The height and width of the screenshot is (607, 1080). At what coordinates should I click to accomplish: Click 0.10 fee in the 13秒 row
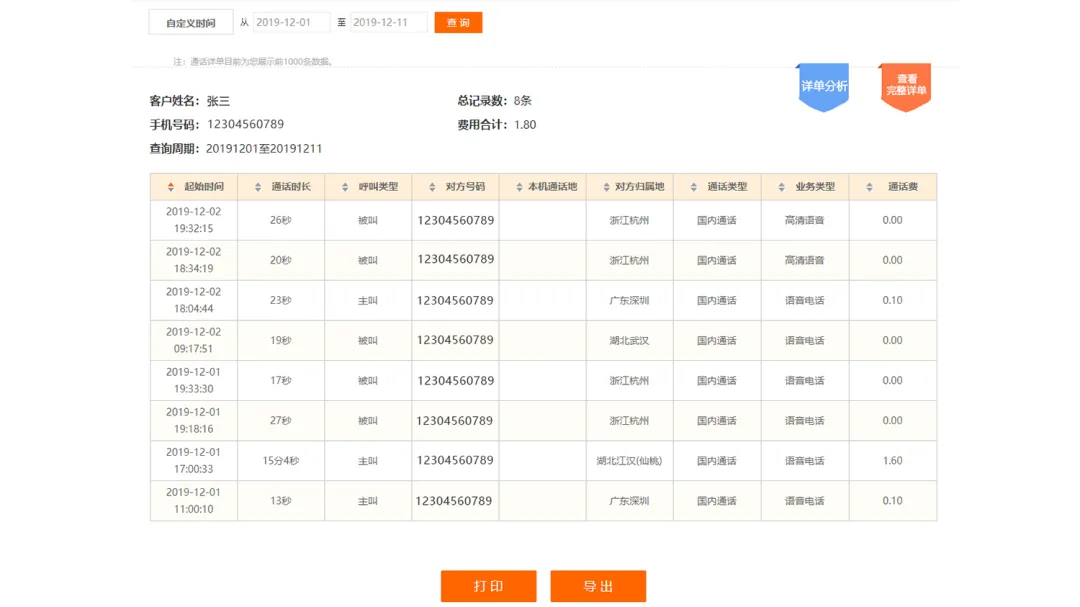pos(892,500)
